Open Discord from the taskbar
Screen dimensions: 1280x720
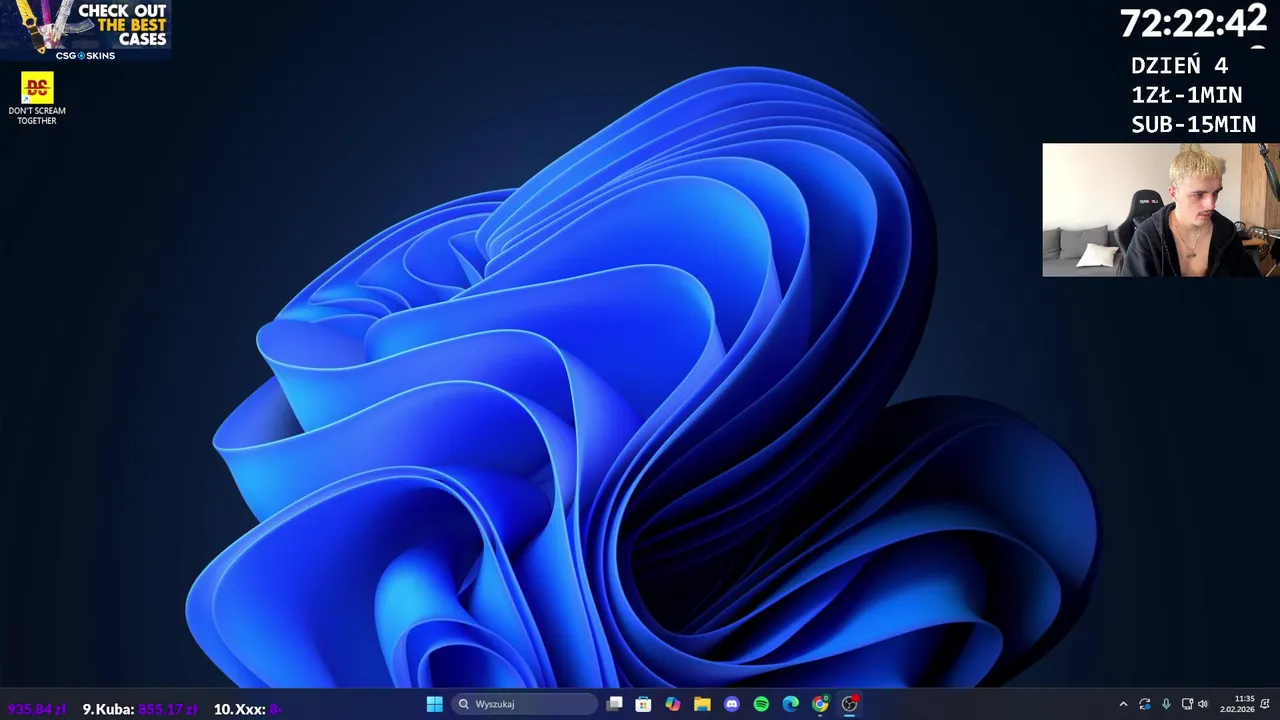[732, 704]
